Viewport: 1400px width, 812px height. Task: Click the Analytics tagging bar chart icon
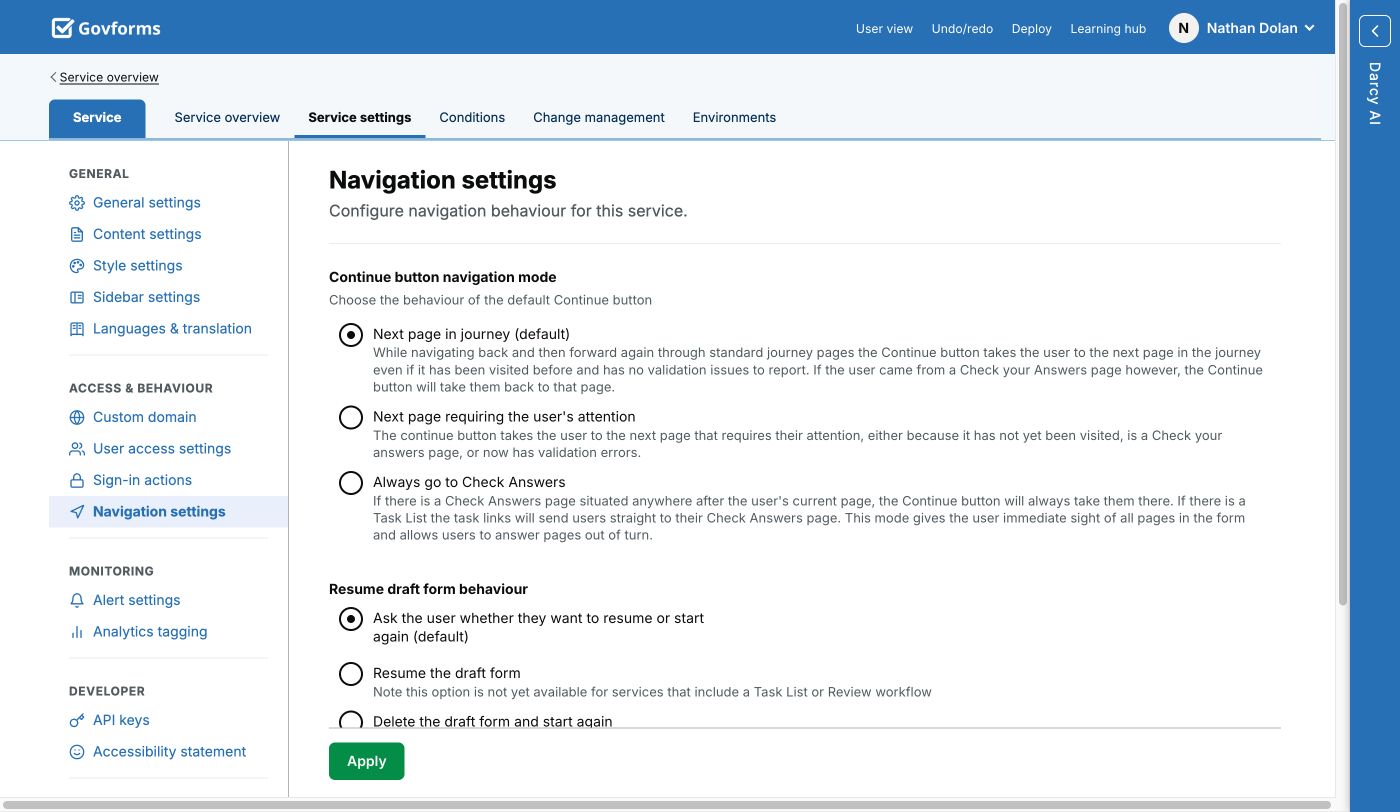[x=77, y=632]
